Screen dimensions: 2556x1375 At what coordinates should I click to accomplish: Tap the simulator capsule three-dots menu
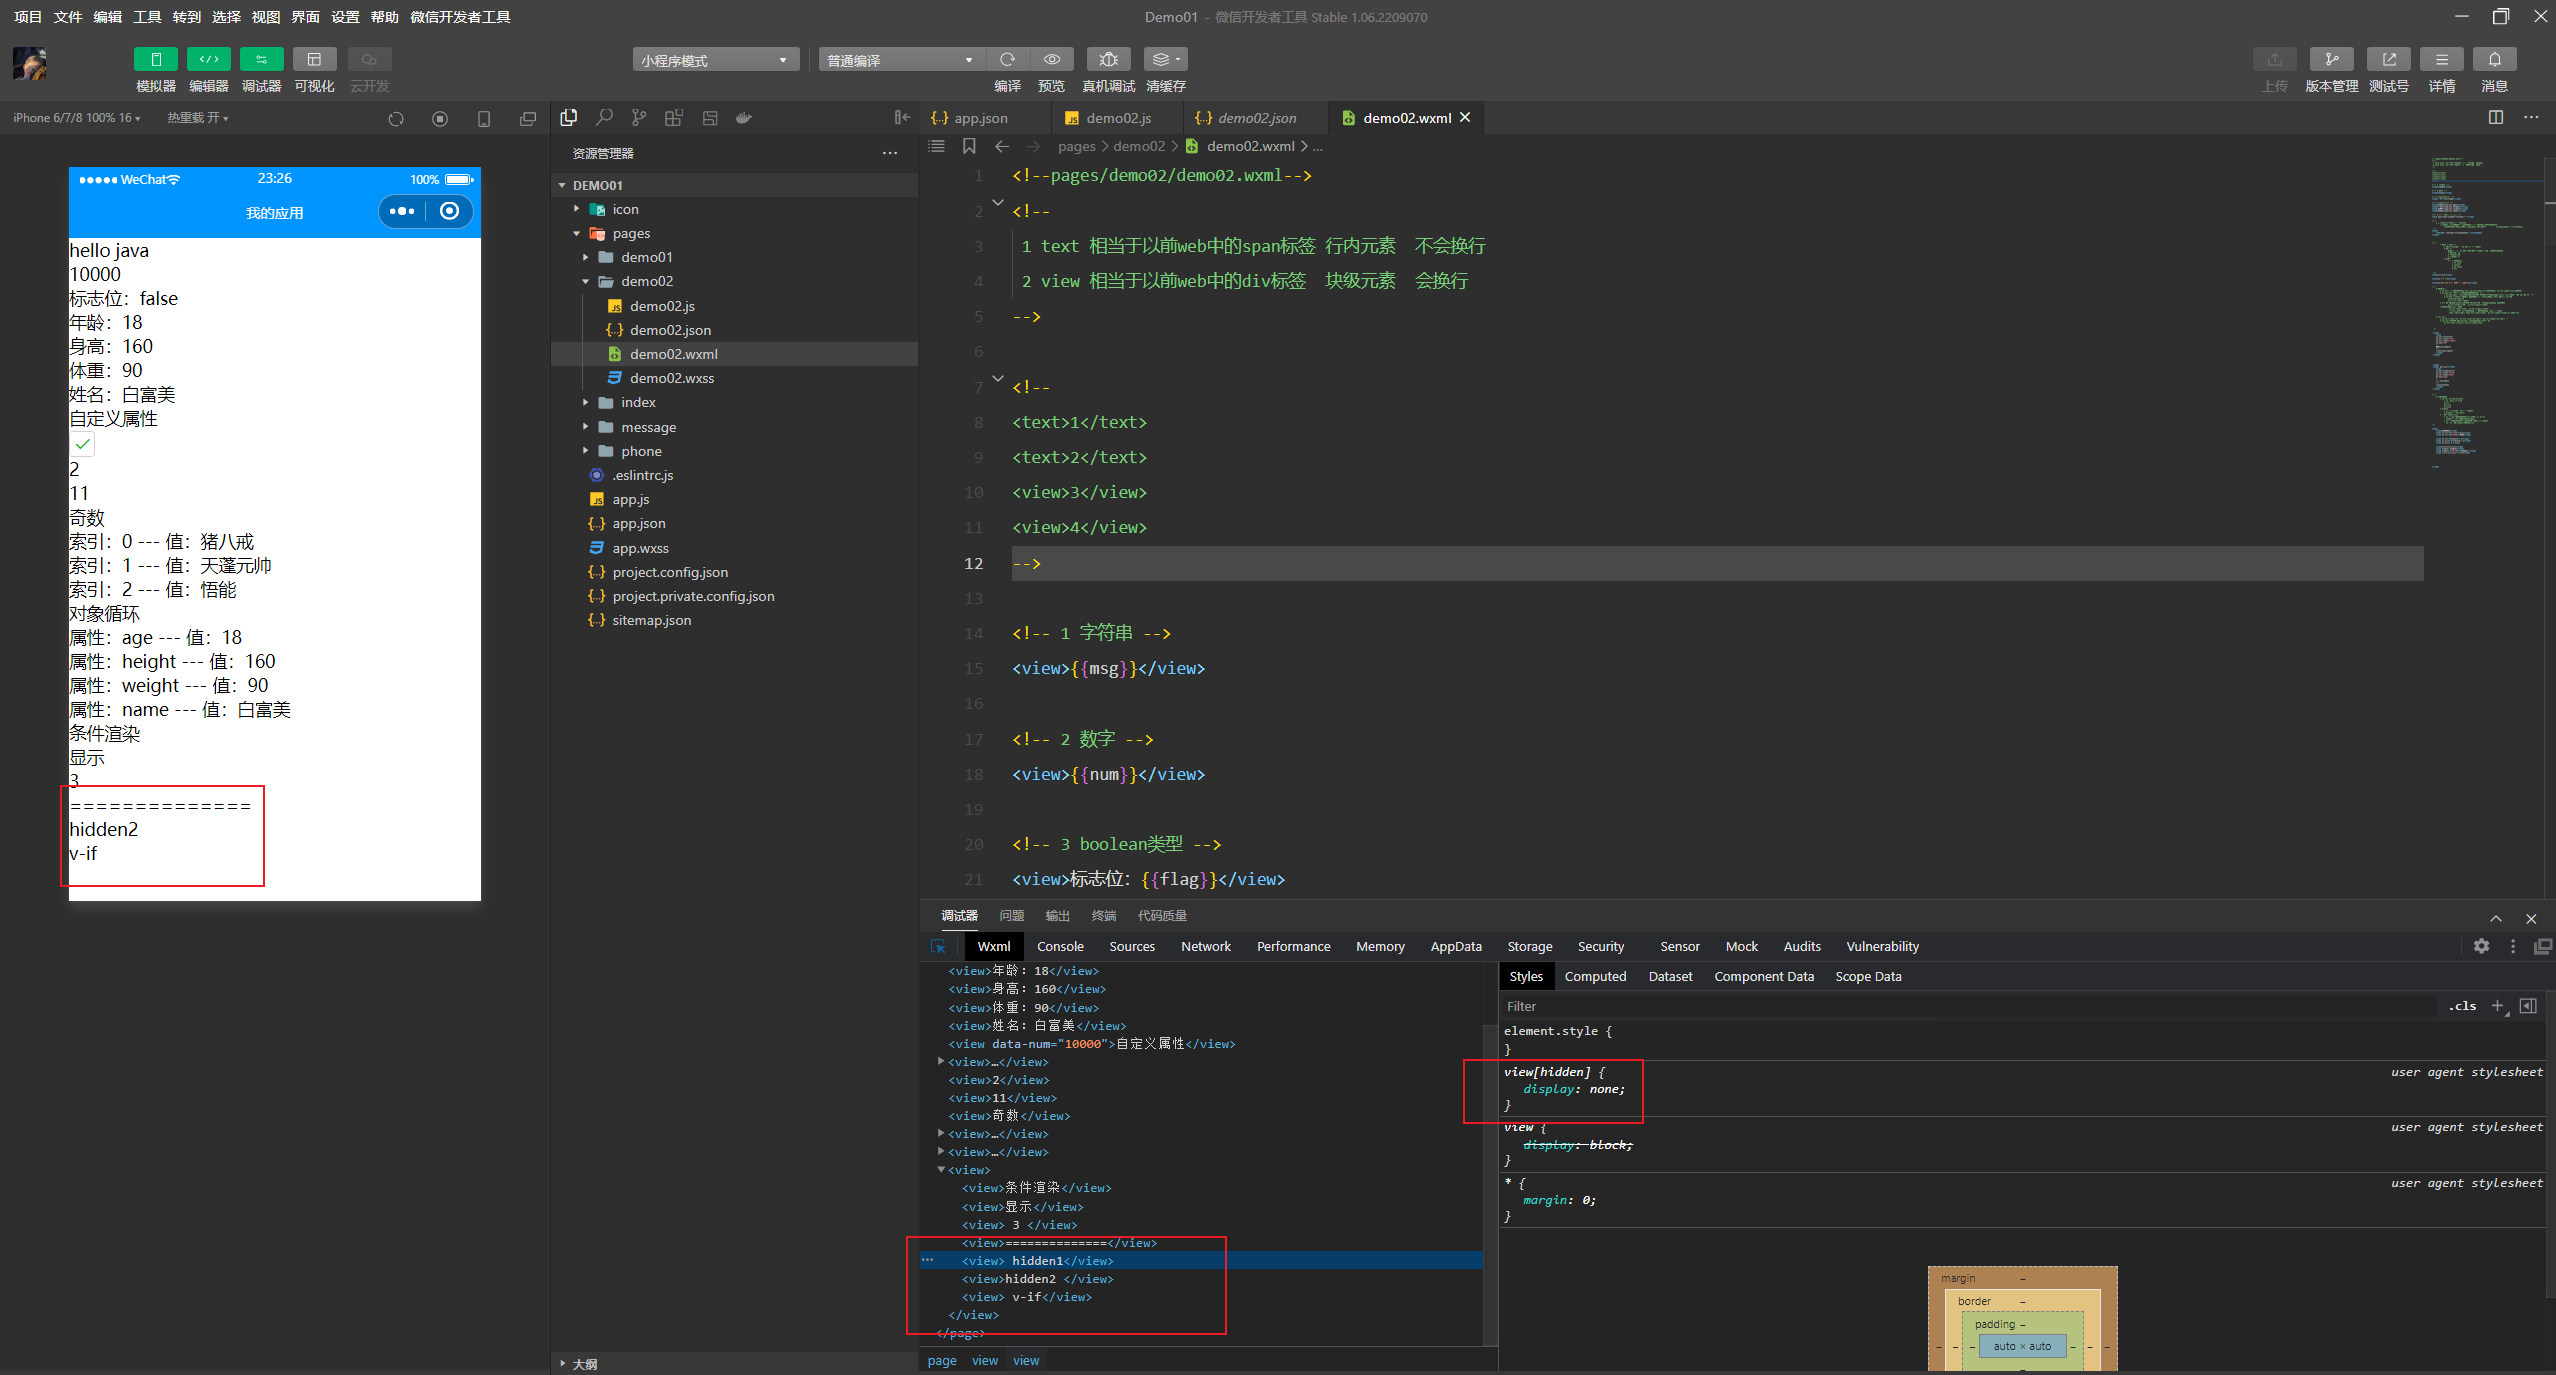(x=402, y=211)
